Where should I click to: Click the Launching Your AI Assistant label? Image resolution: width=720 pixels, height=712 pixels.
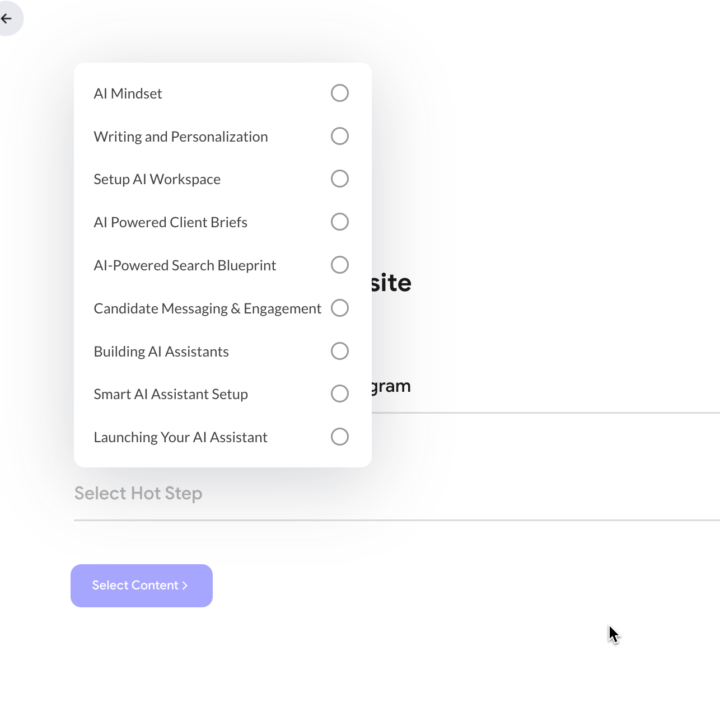pyautogui.click(x=180, y=437)
